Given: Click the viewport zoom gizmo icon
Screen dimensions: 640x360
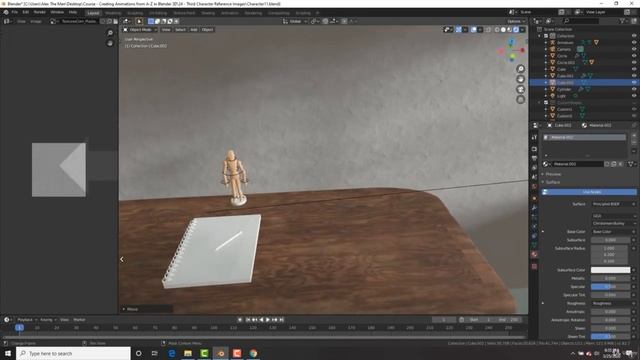Looking at the screenshot, I should pyautogui.click(x=520, y=69).
